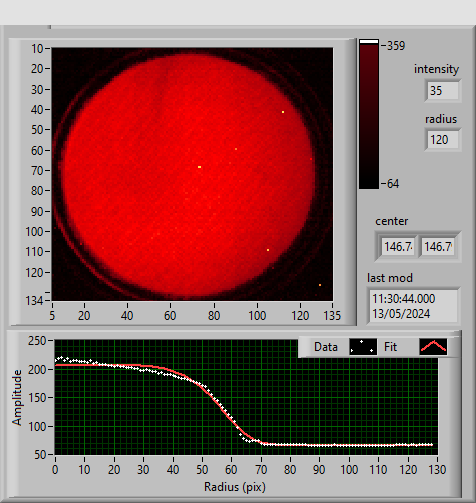Click the Fit legend label
This screenshot has height=503, width=476.
coord(390,347)
